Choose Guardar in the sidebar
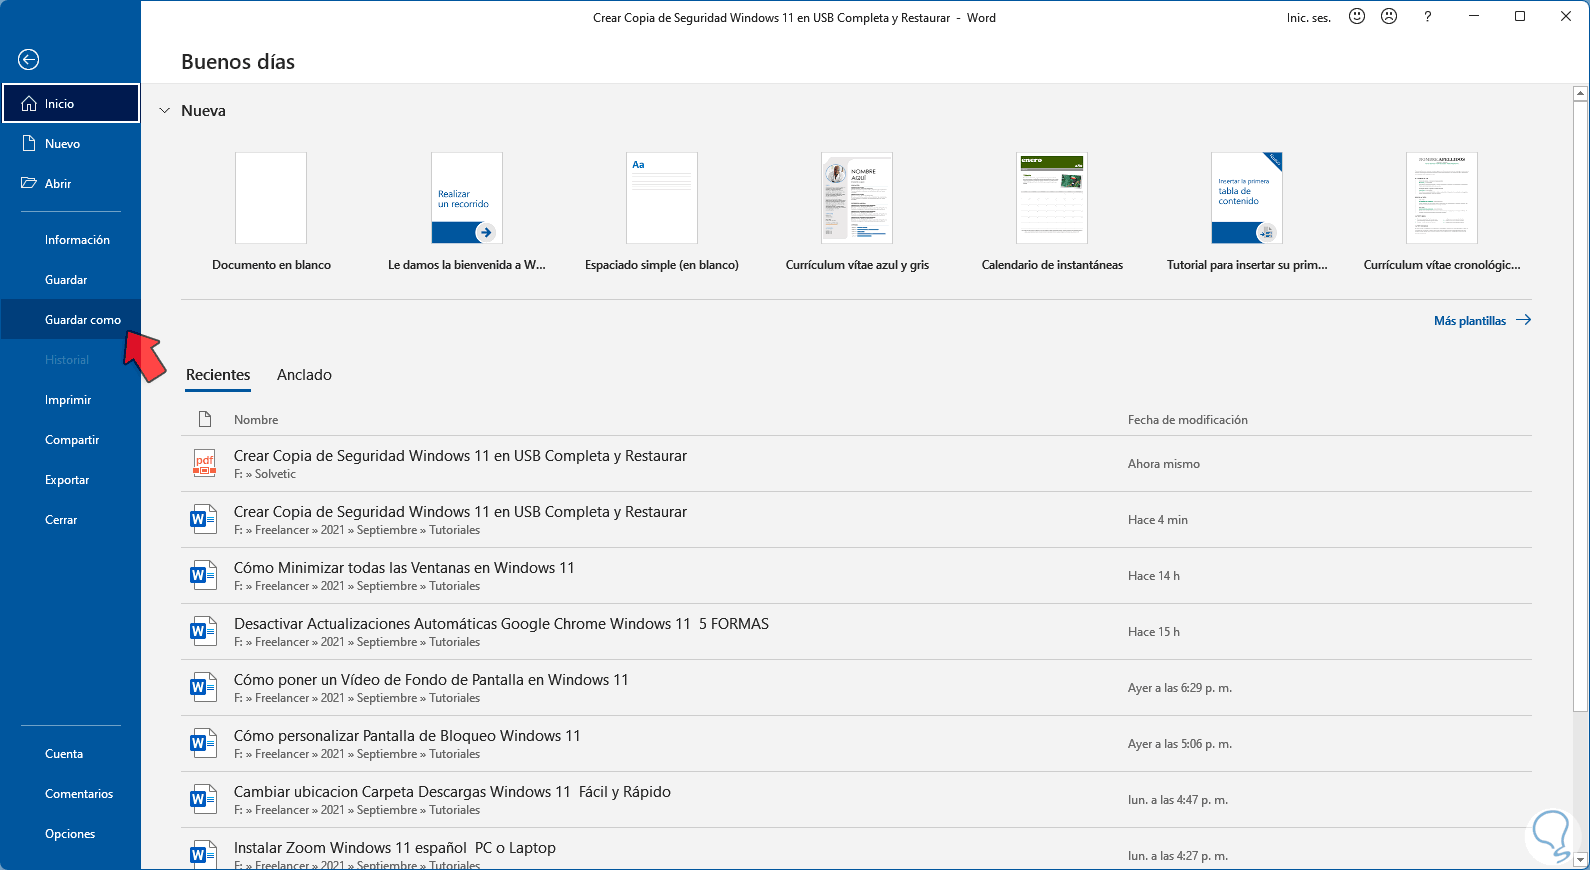This screenshot has height=870, width=1590. [x=71, y=280]
